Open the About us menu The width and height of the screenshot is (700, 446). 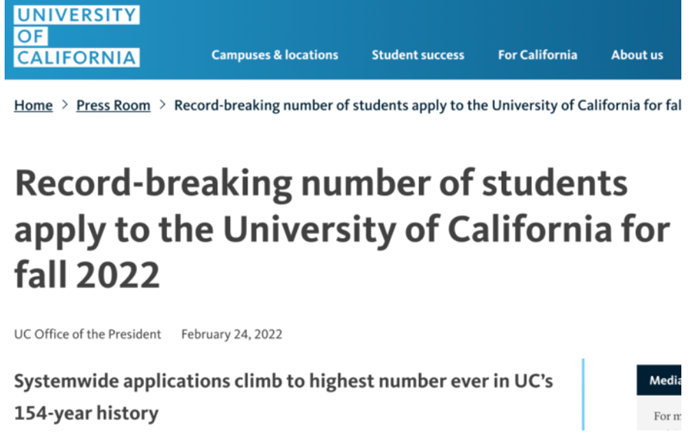637,55
